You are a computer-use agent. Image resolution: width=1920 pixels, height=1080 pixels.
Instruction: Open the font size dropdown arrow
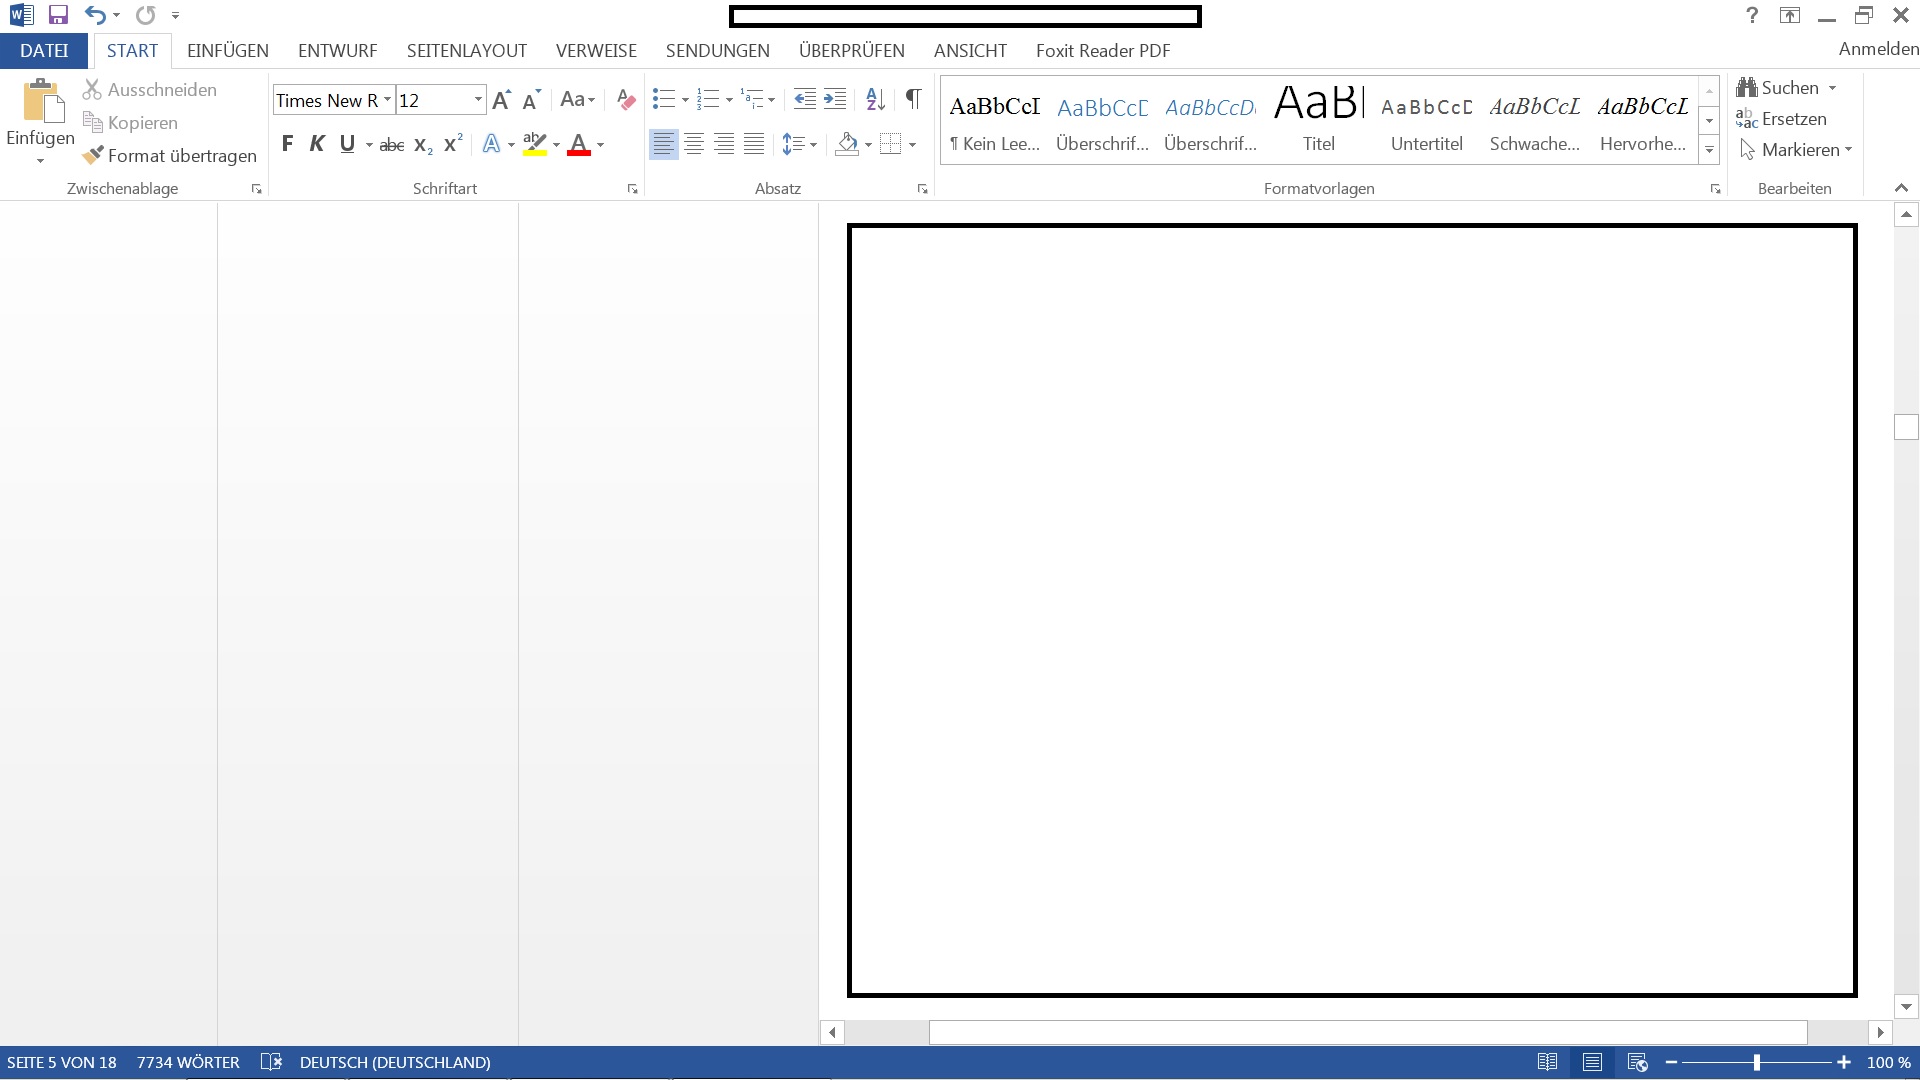478,99
